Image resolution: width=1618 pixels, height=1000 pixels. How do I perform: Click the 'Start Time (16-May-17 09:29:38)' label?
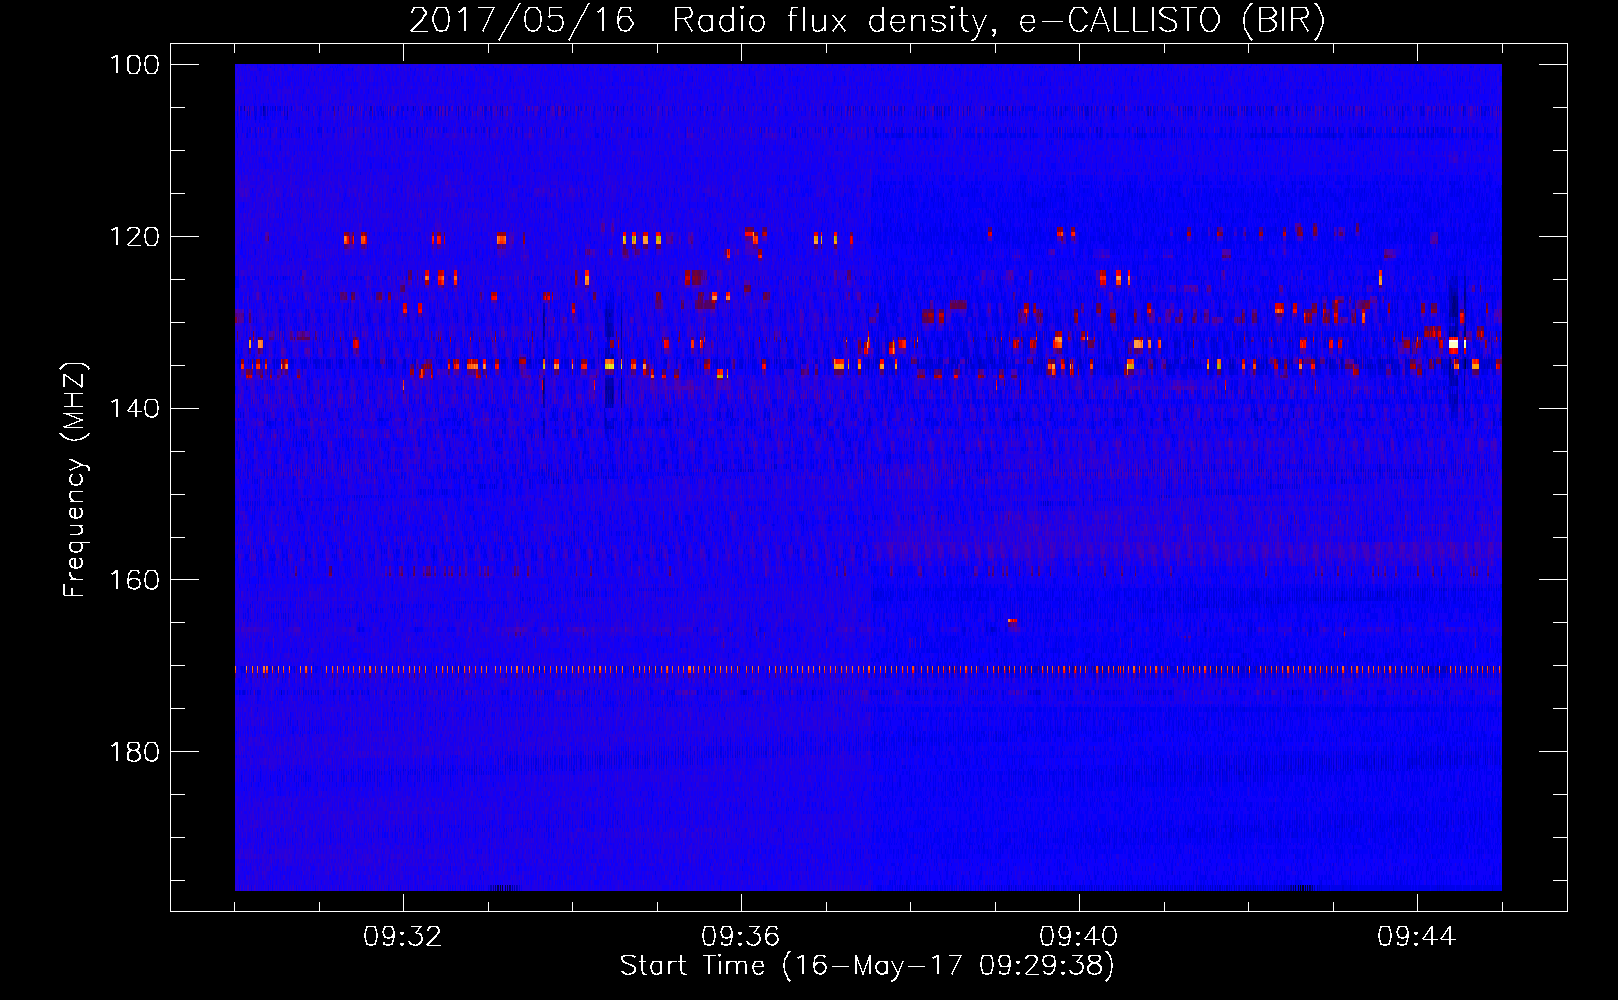tap(867, 966)
